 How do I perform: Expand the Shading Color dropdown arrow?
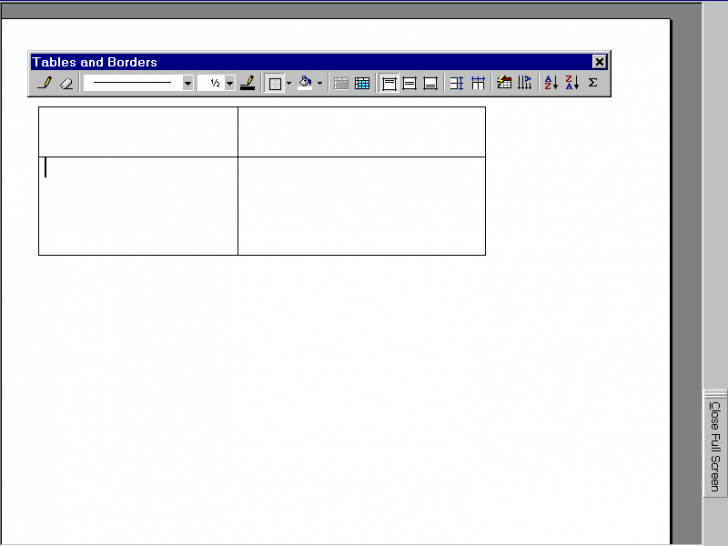[x=320, y=84]
